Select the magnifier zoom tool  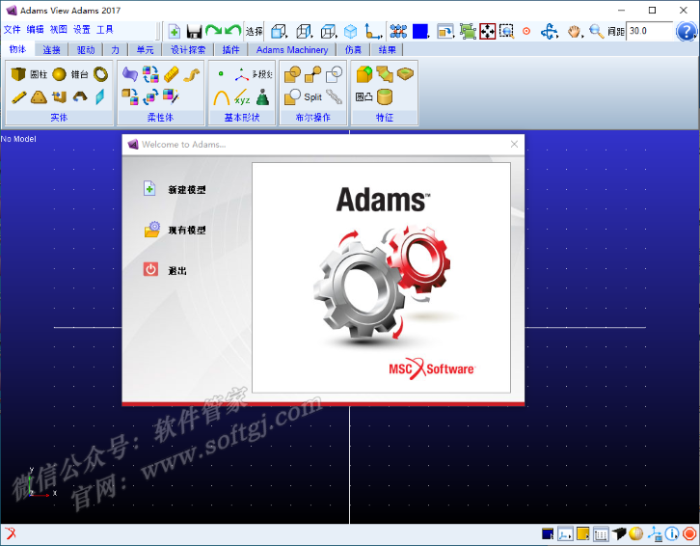(x=596, y=31)
